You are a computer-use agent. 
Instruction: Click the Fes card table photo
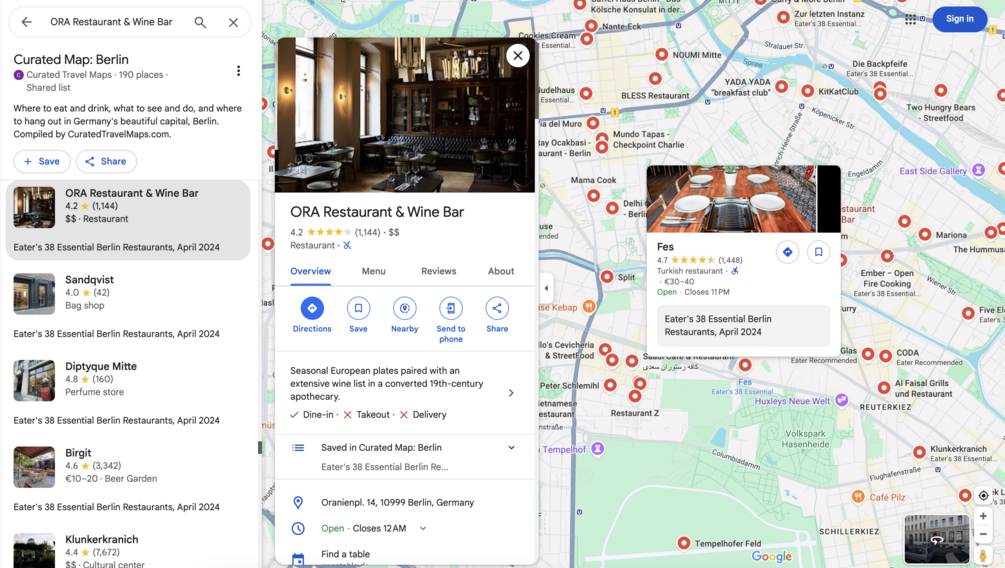[x=731, y=199]
